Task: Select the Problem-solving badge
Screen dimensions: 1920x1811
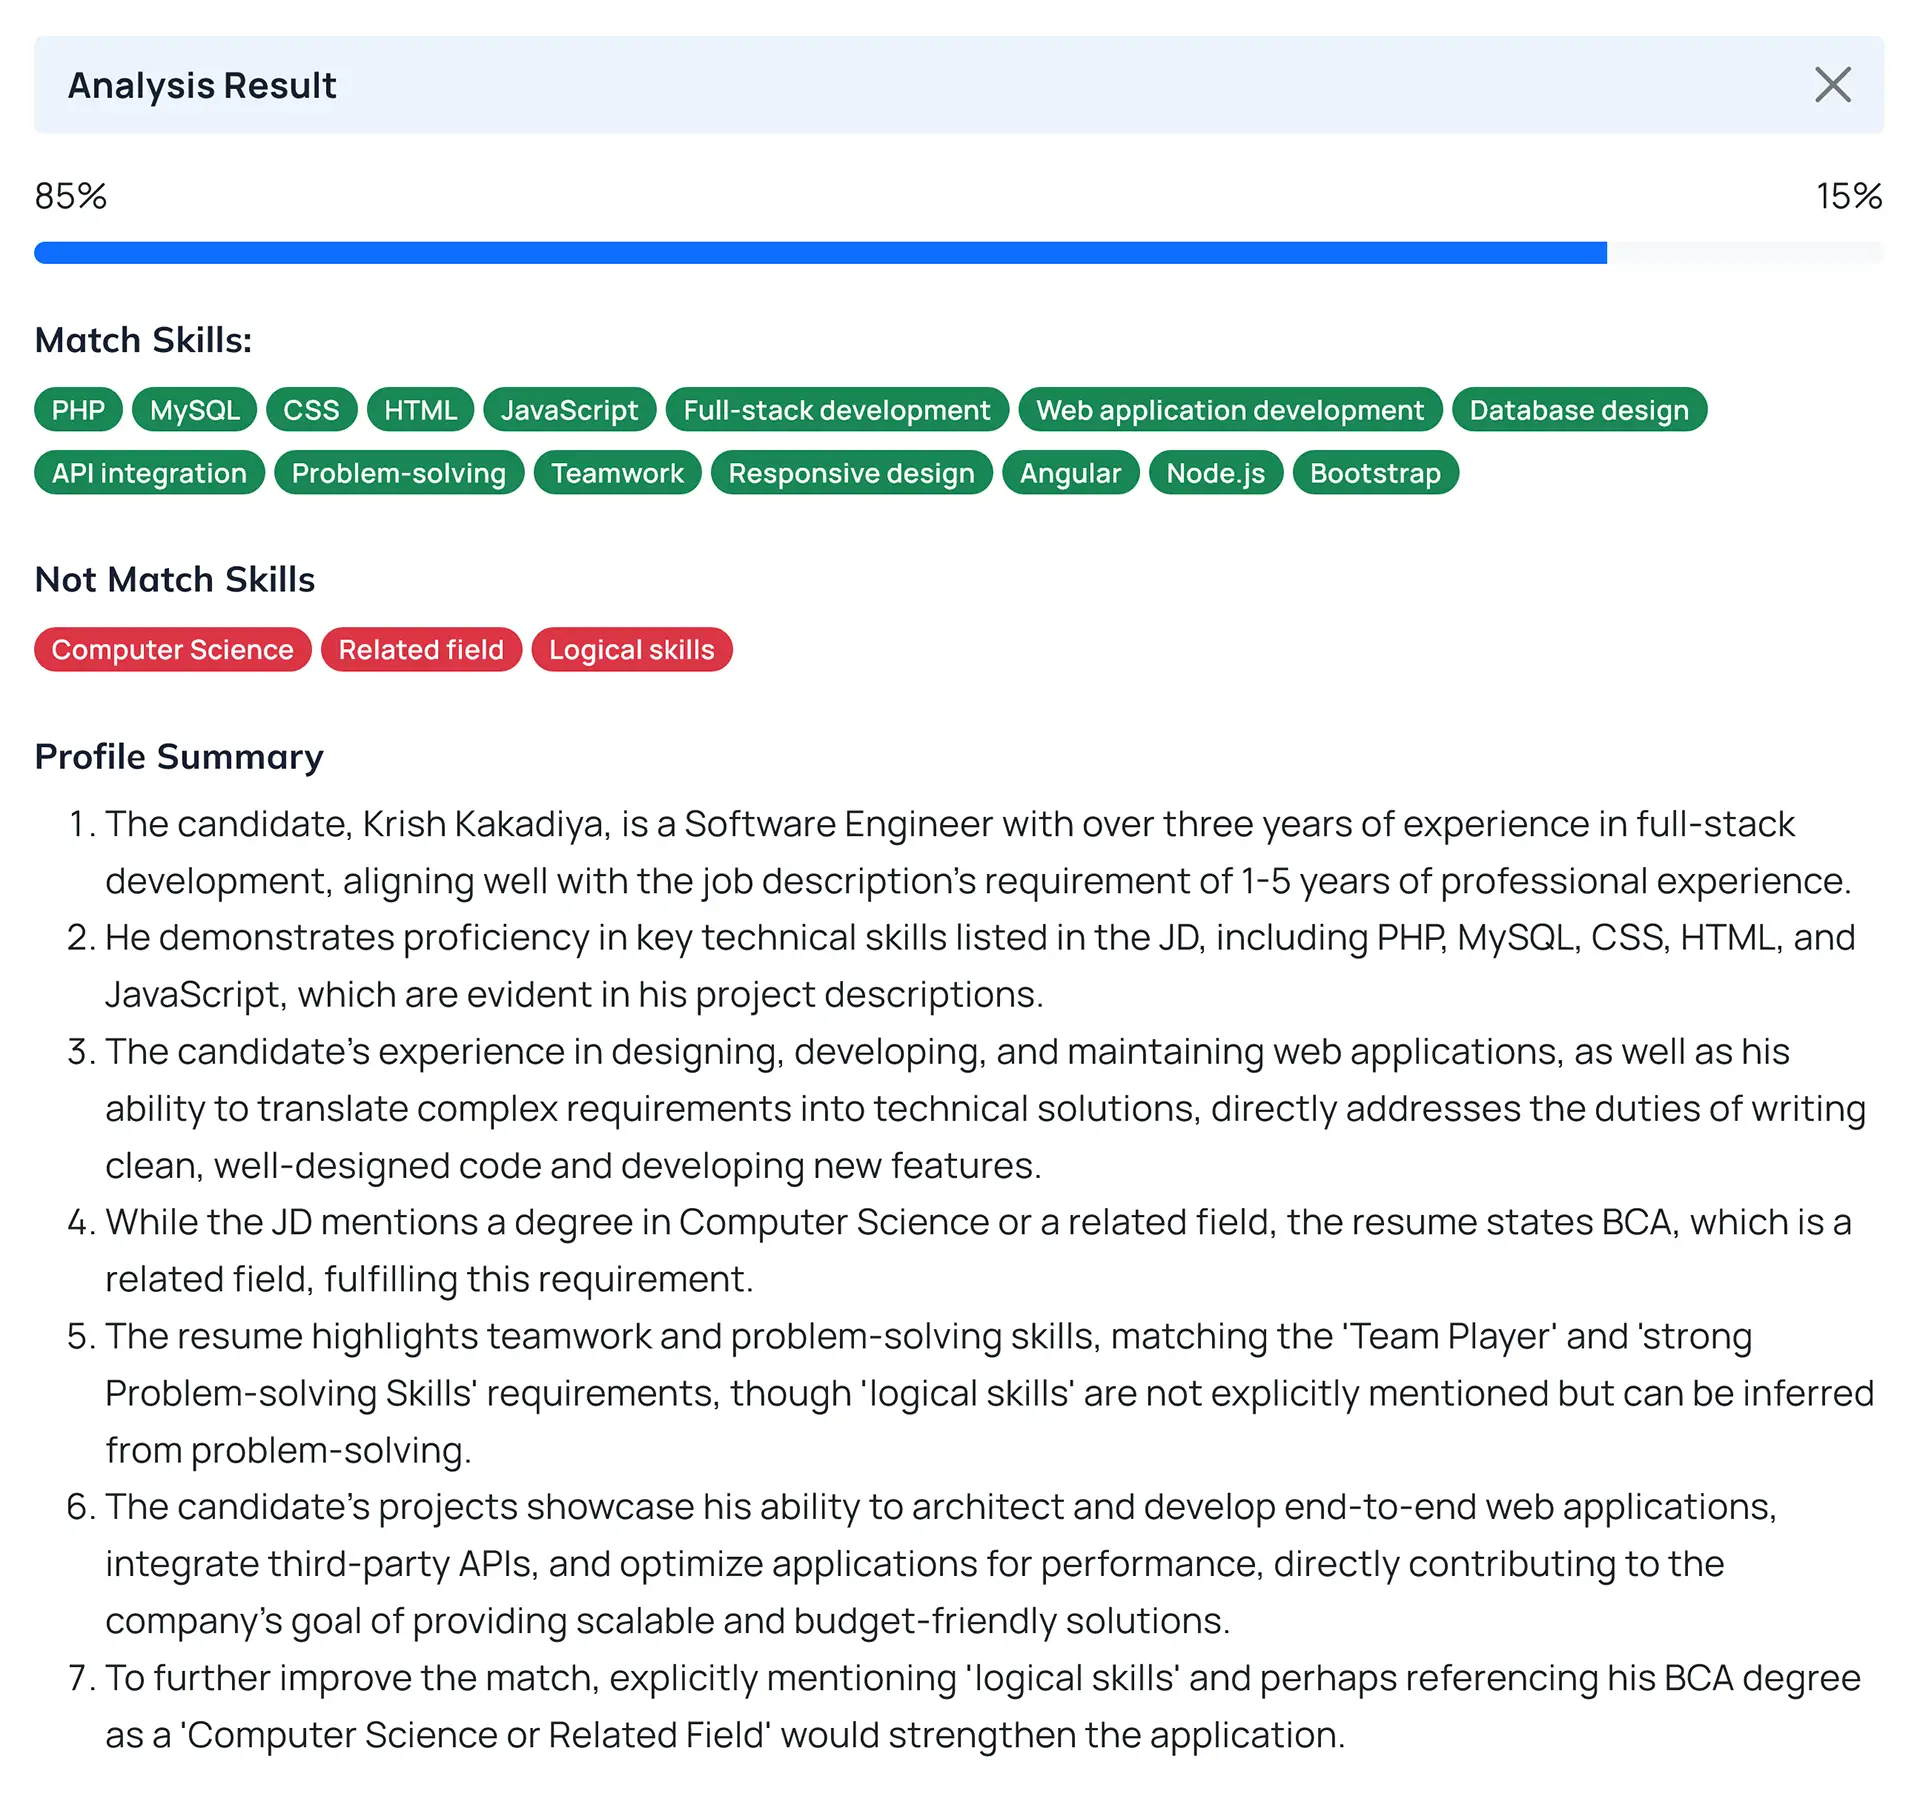Action: tap(398, 473)
